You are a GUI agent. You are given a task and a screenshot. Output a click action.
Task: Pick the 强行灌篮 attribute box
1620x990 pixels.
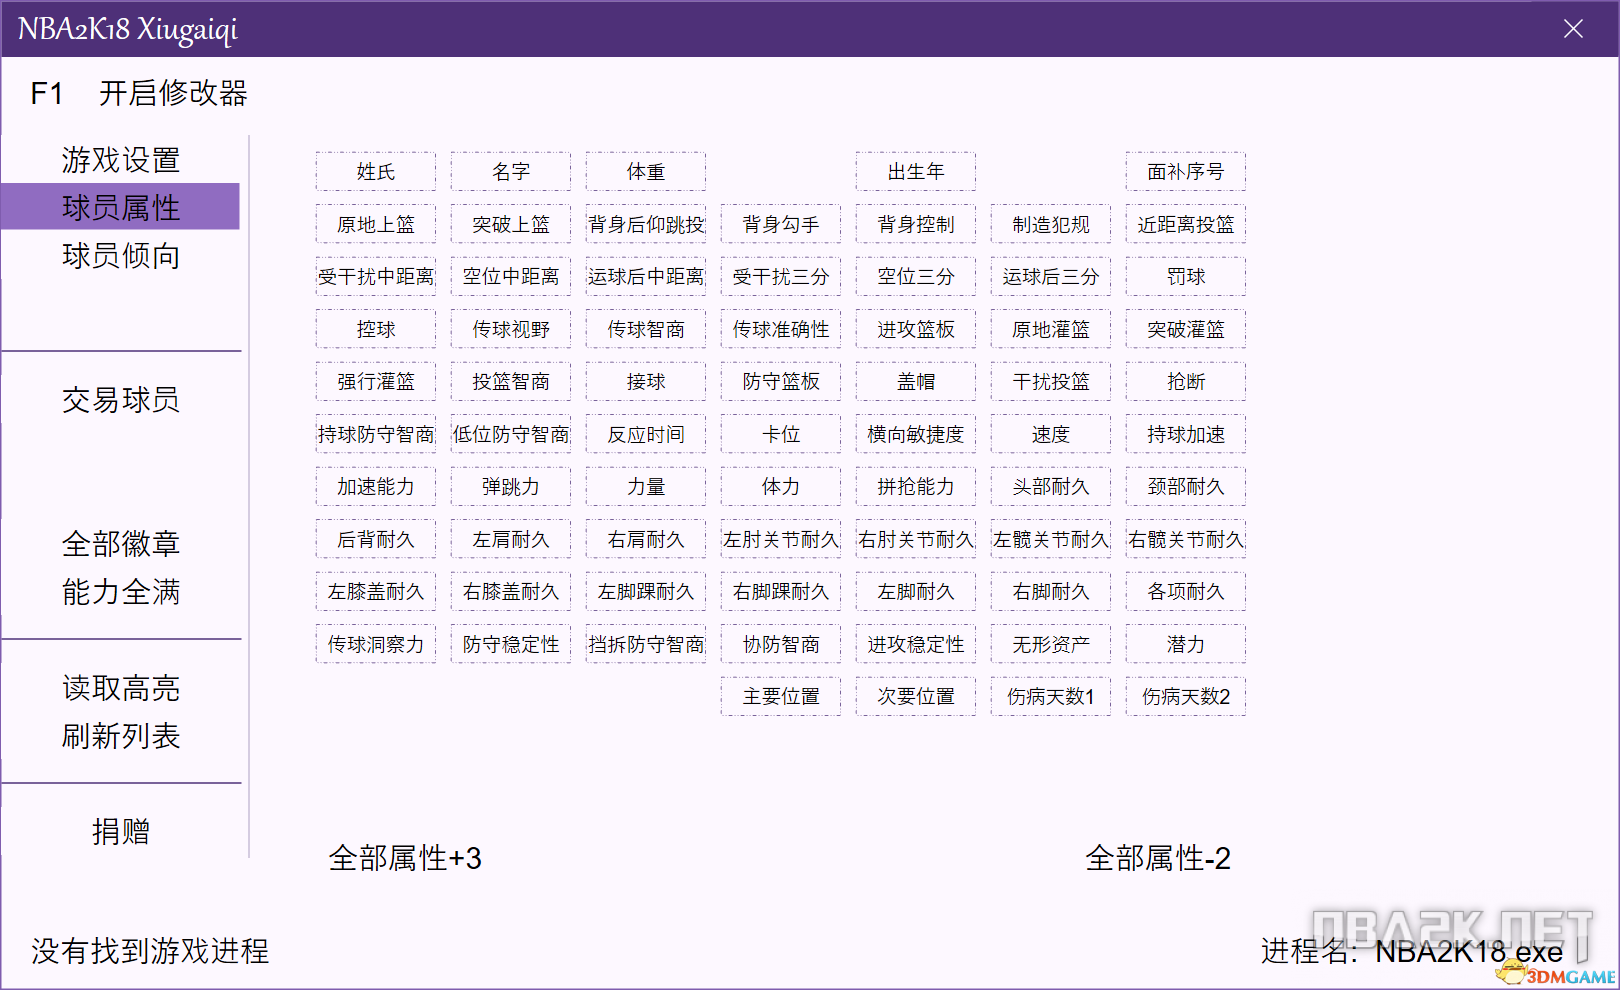tap(376, 382)
